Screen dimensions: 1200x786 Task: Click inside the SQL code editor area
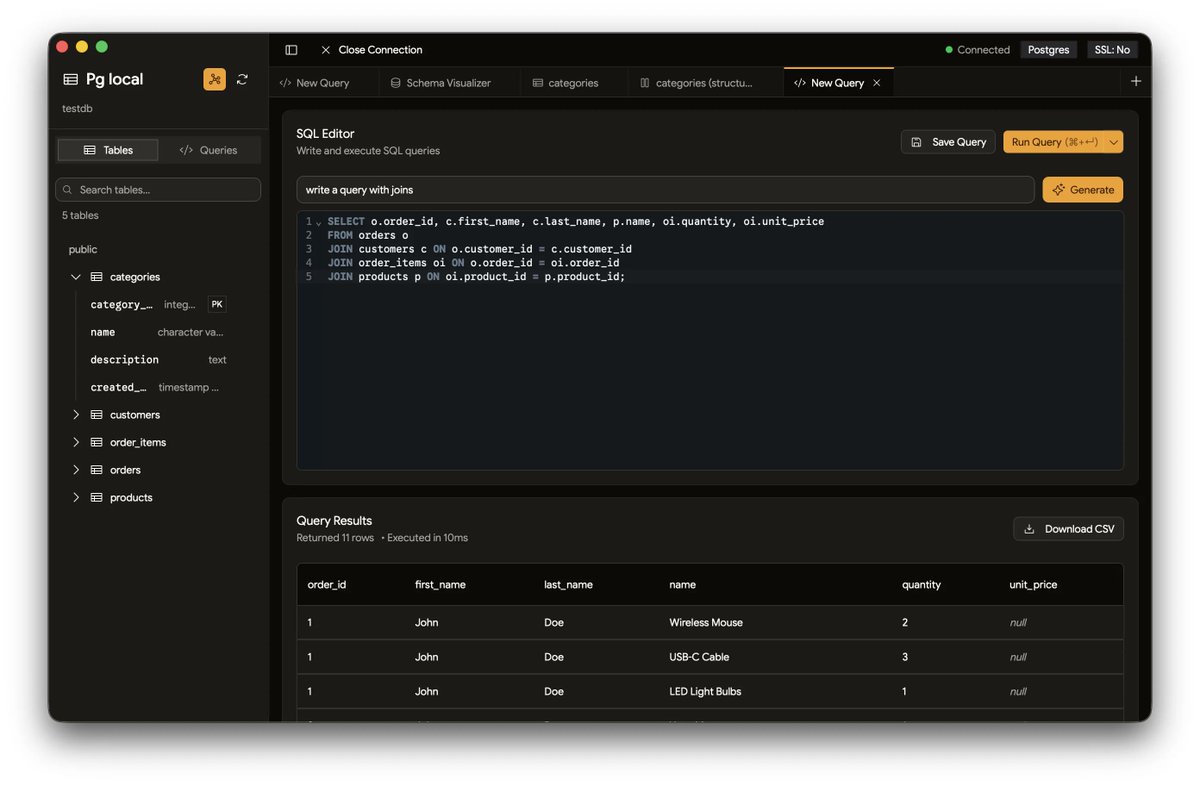coord(710,340)
